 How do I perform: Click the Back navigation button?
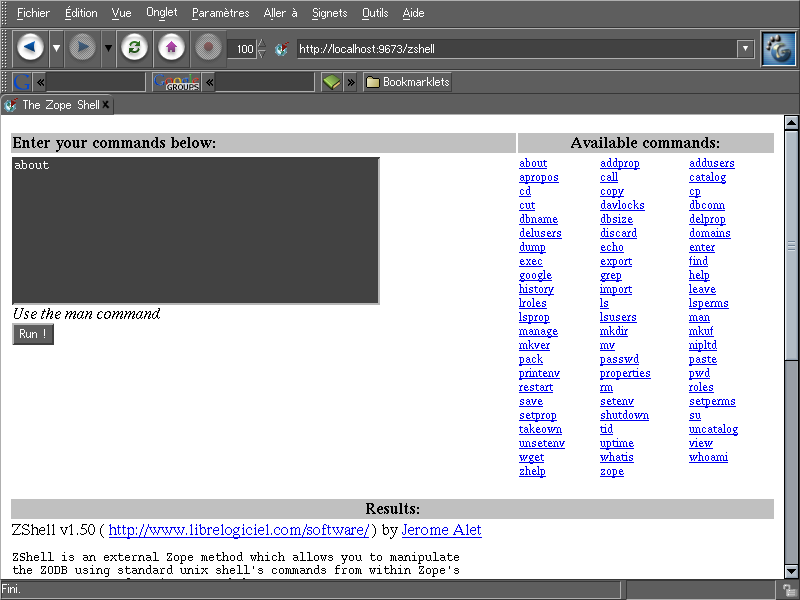(x=30, y=48)
